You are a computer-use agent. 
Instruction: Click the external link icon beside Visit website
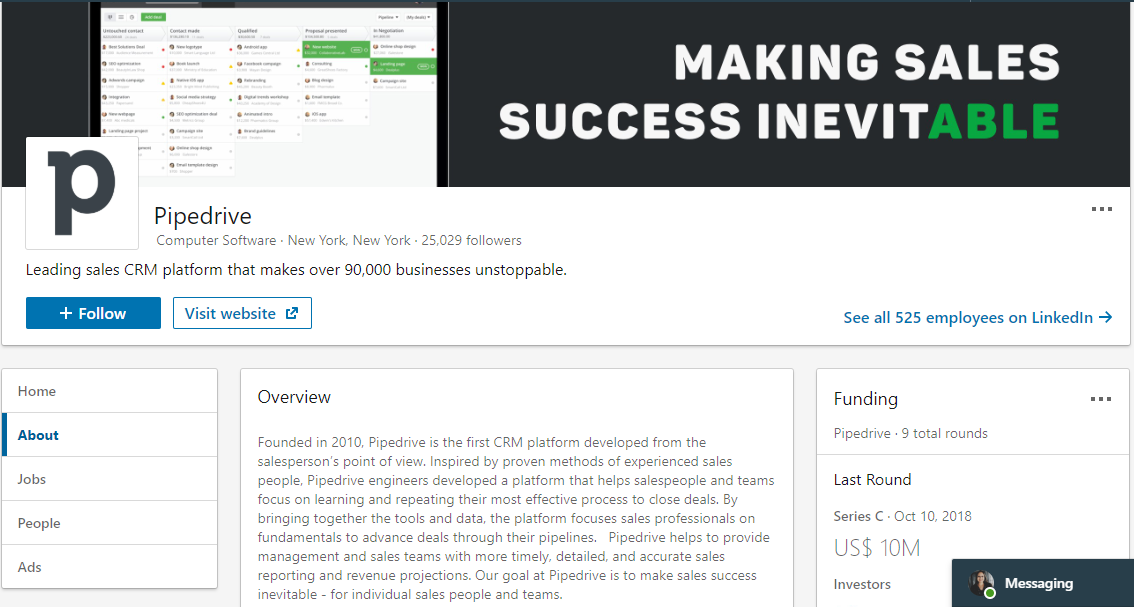tap(292, 313)
